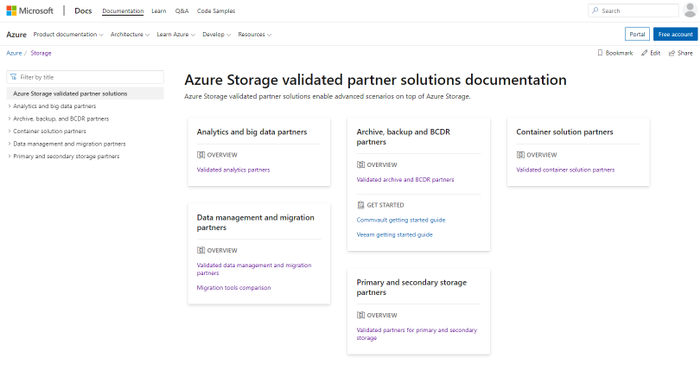700x371 pixels.
Task: Open the Architecture dropdown menu
Action: (x=130, y=34)
